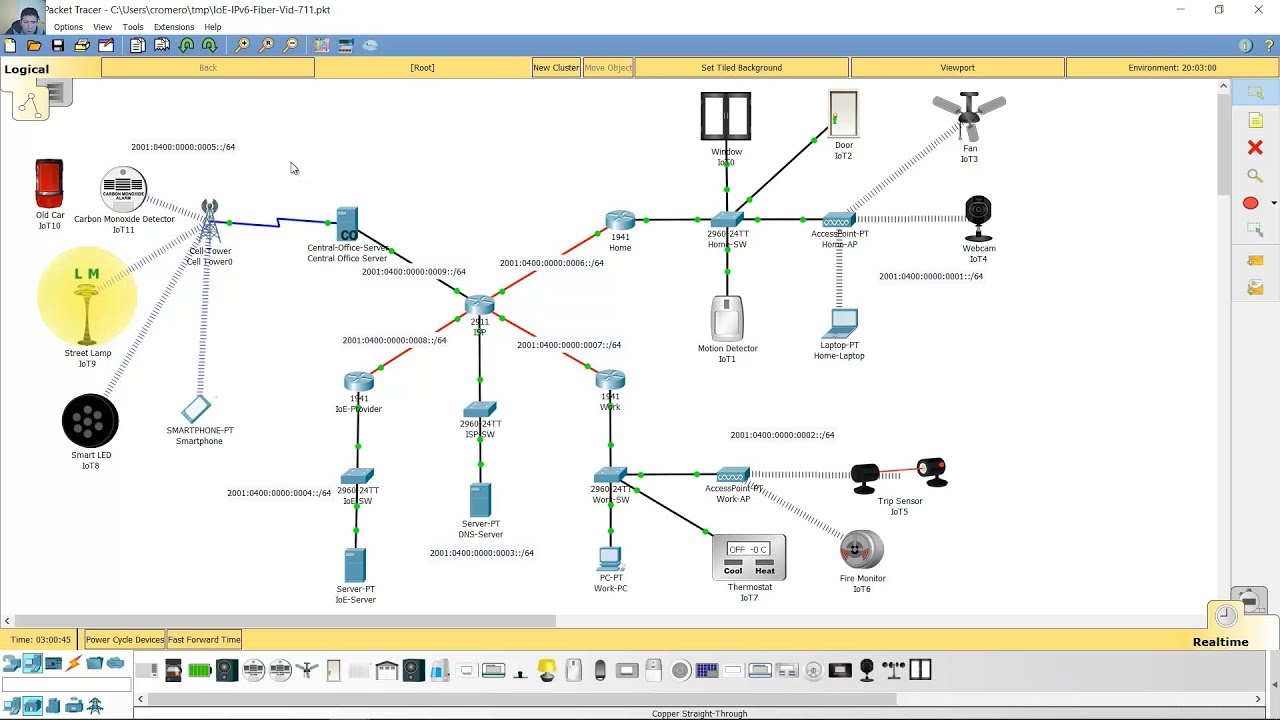1280x720 pixels.
Task: Open the drawing palette icon
Action: point(322,45)
